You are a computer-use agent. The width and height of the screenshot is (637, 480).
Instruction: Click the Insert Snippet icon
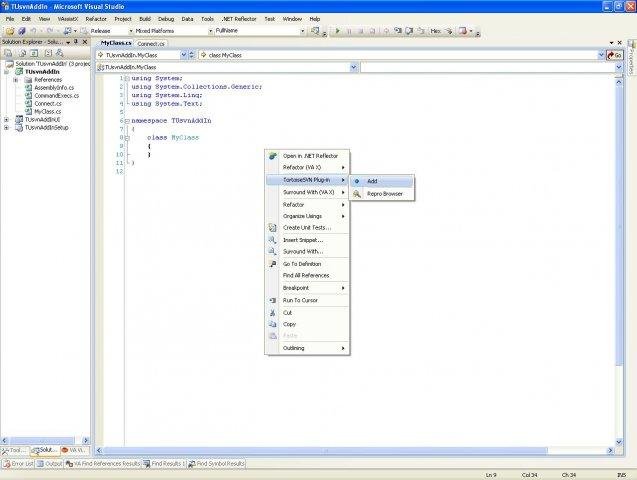click(x=273, y=240)
